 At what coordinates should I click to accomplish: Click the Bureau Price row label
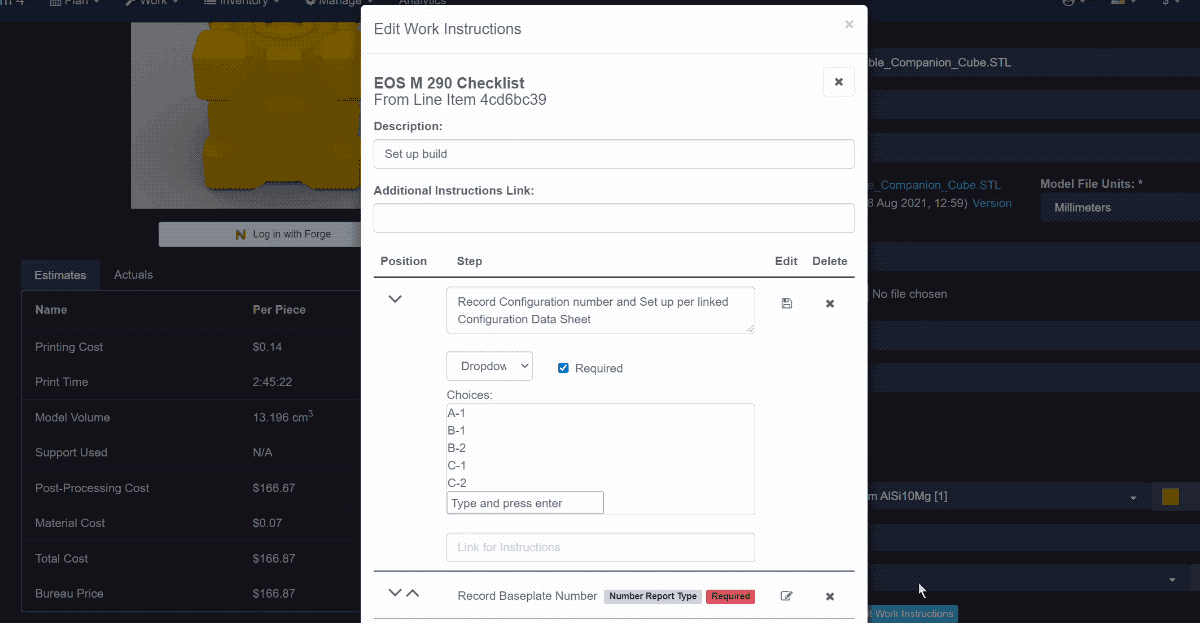(69, 594)
